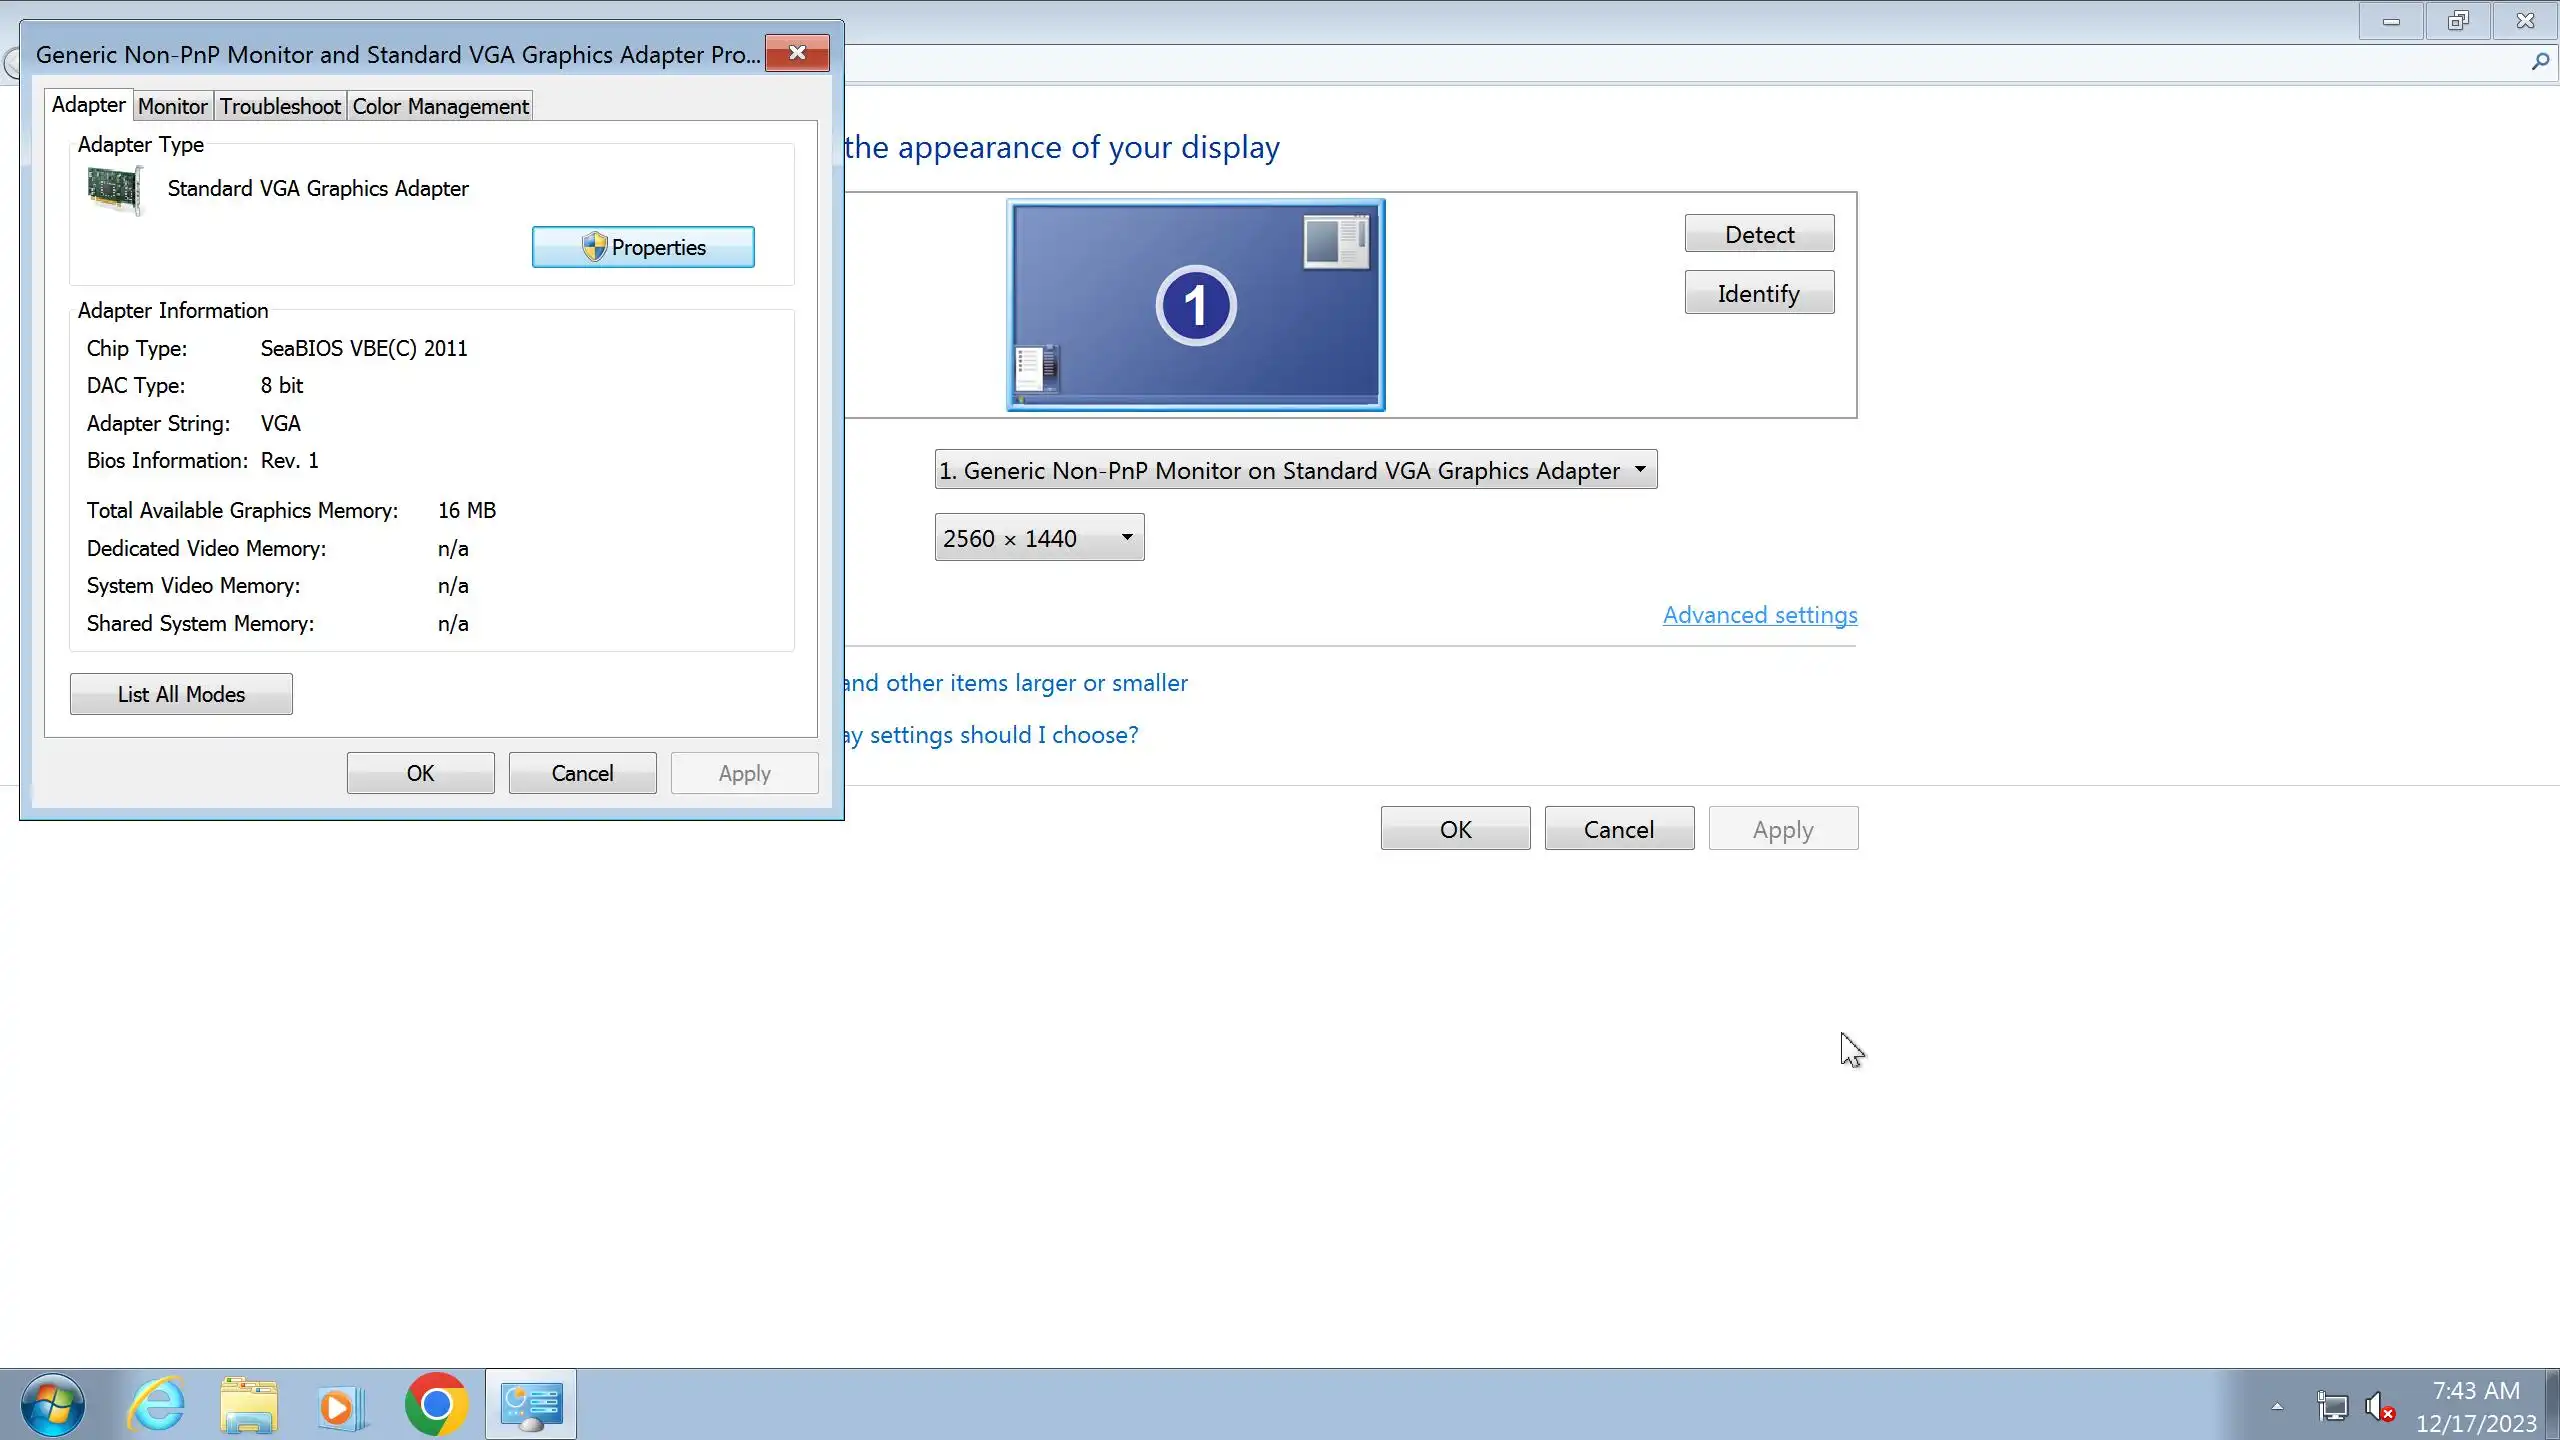Click the Windows Start orb
2560x1440 pixels.
coord(52,1405)
